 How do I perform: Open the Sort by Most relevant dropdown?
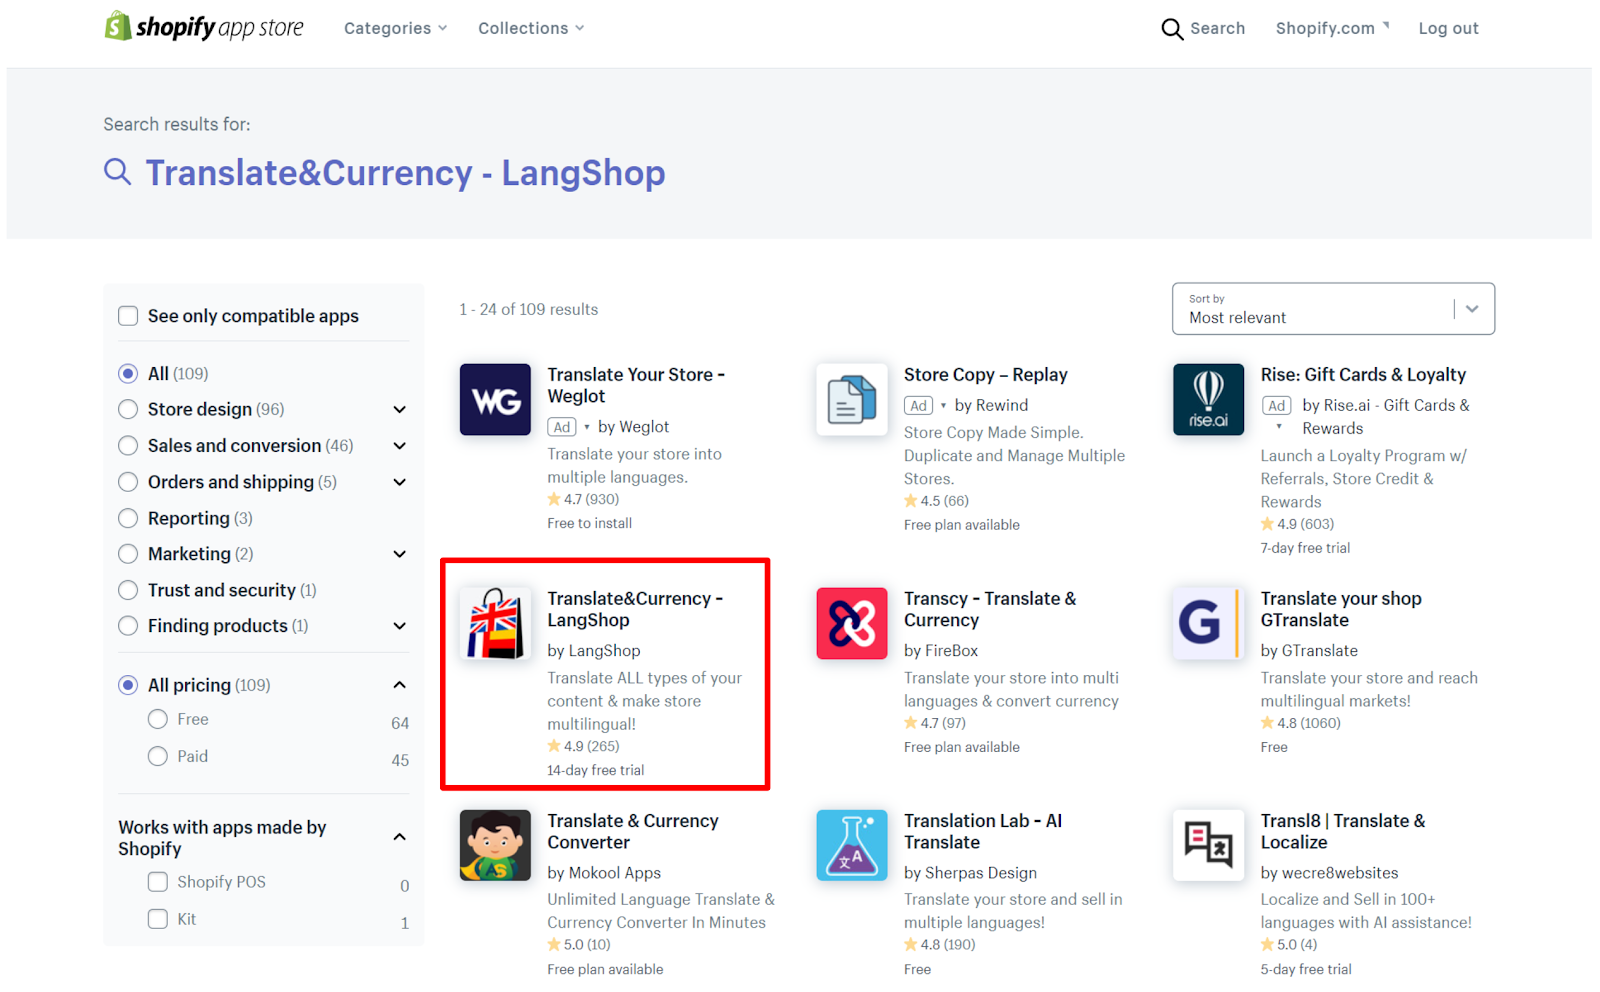tap(1333, 309)
